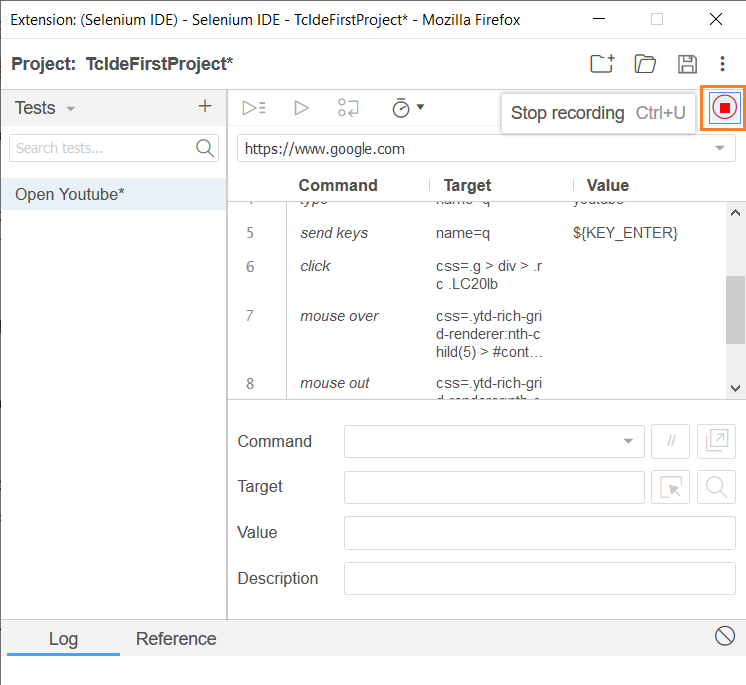Stop recording with red button
Image resolution: width=746 pixels, height=685 pixels.
(x=724, y=108)
